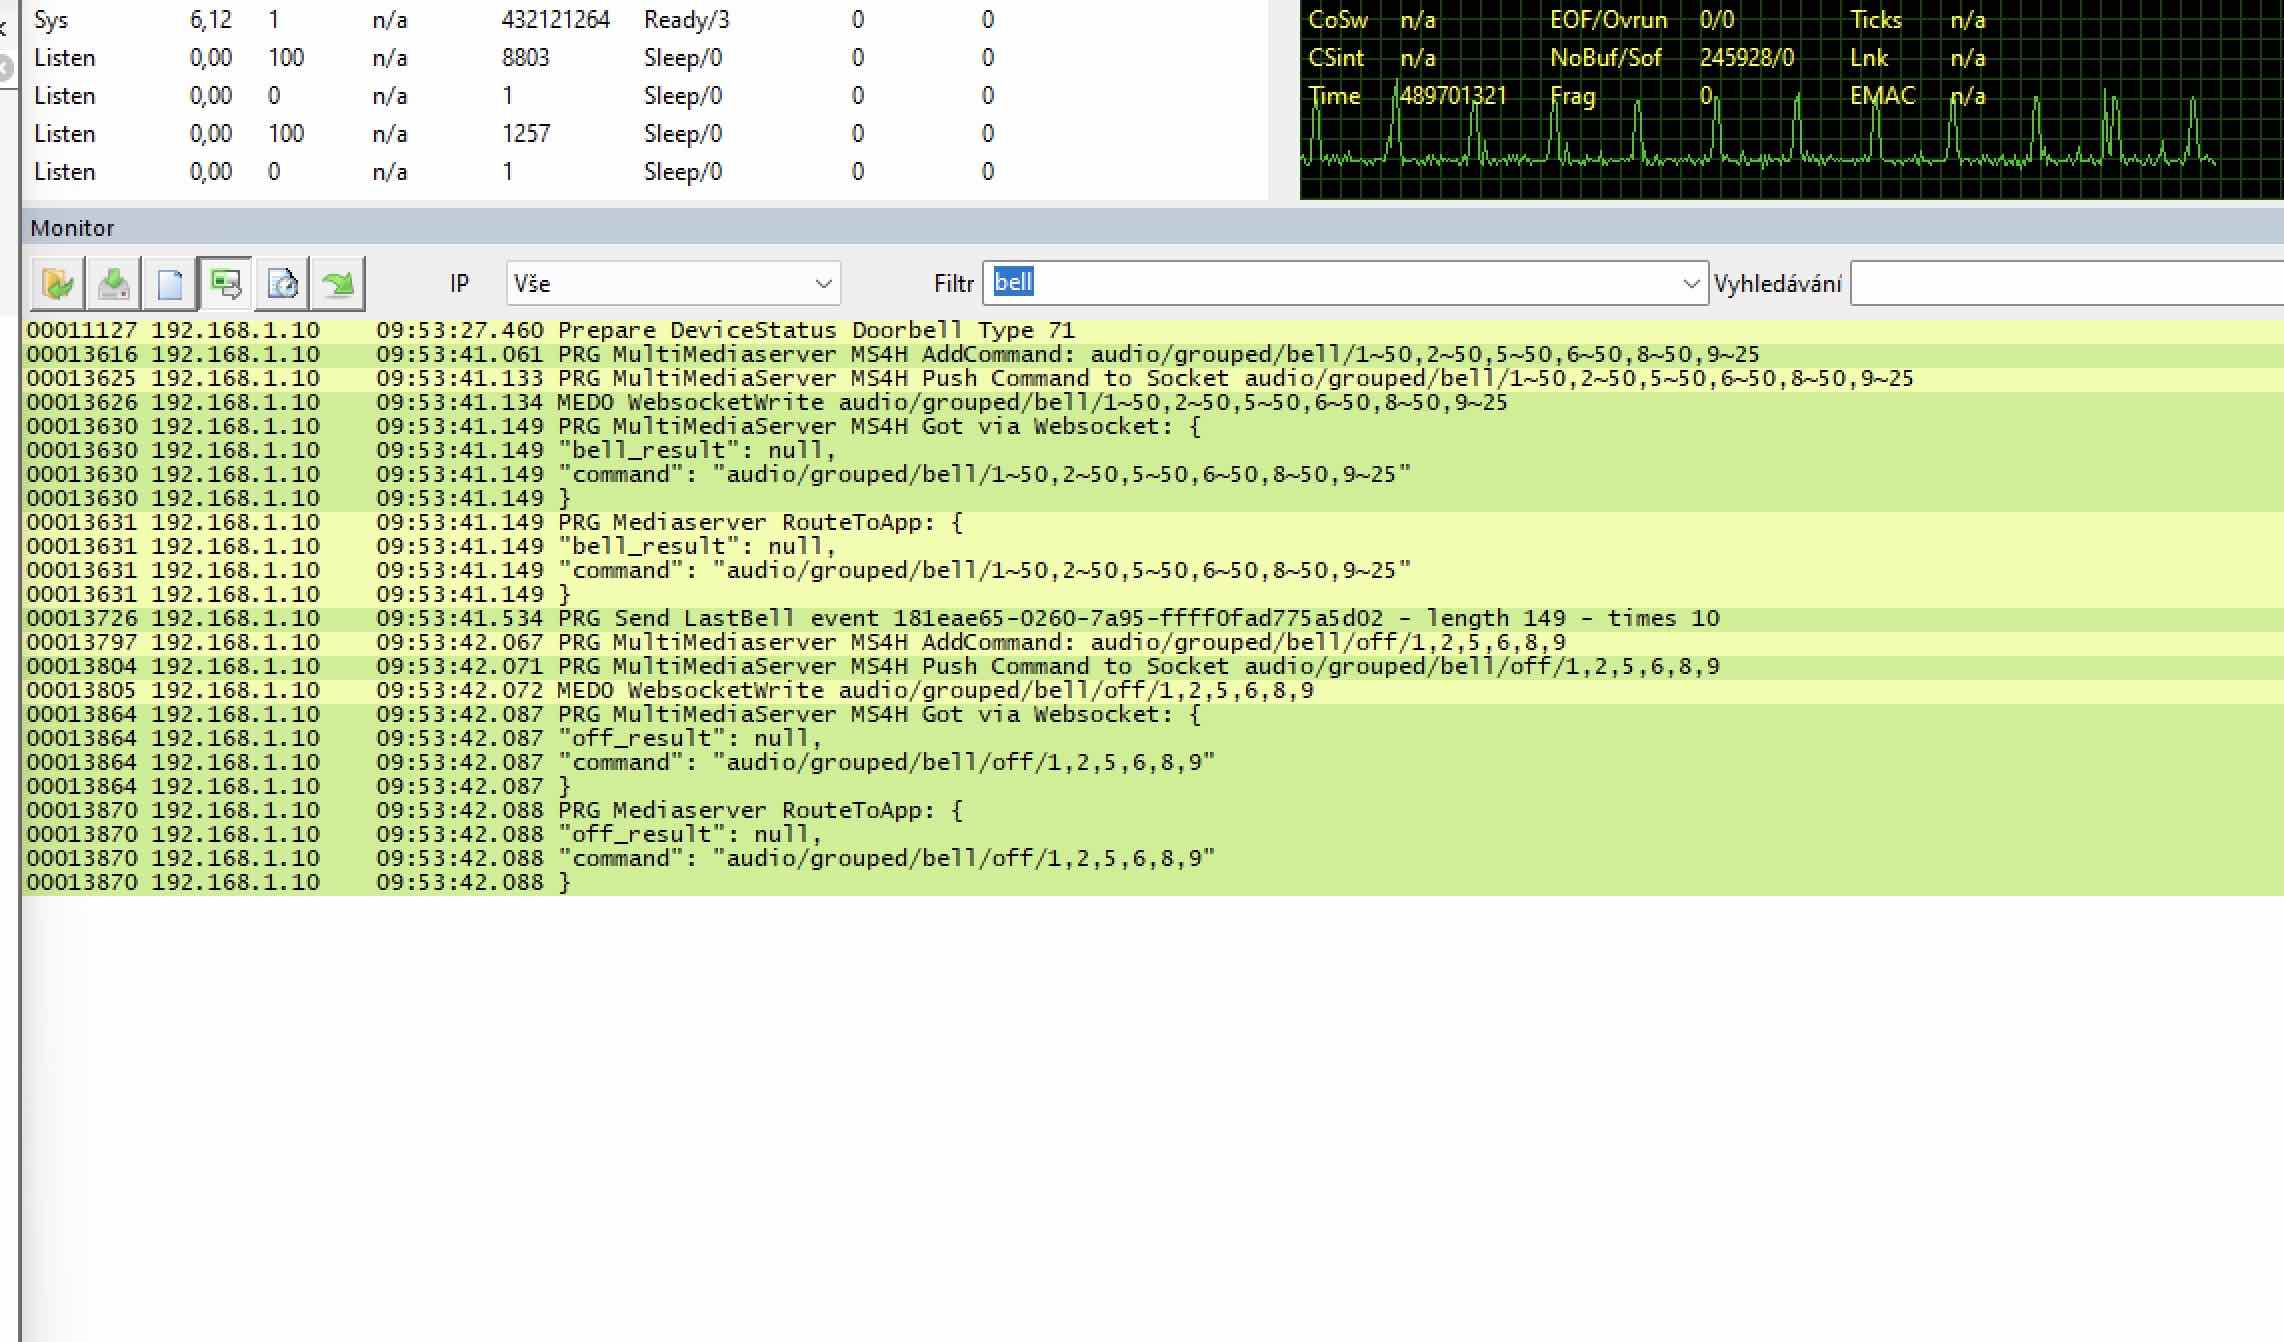The image size is (2284, 1342).
Task: Click into the Filtr field containing bell
Action: 1330,284
